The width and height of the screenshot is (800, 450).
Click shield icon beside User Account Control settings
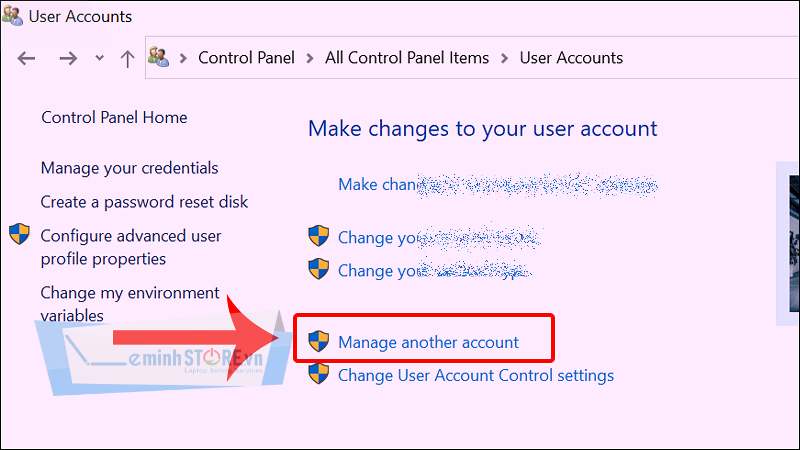pos(319,373)
